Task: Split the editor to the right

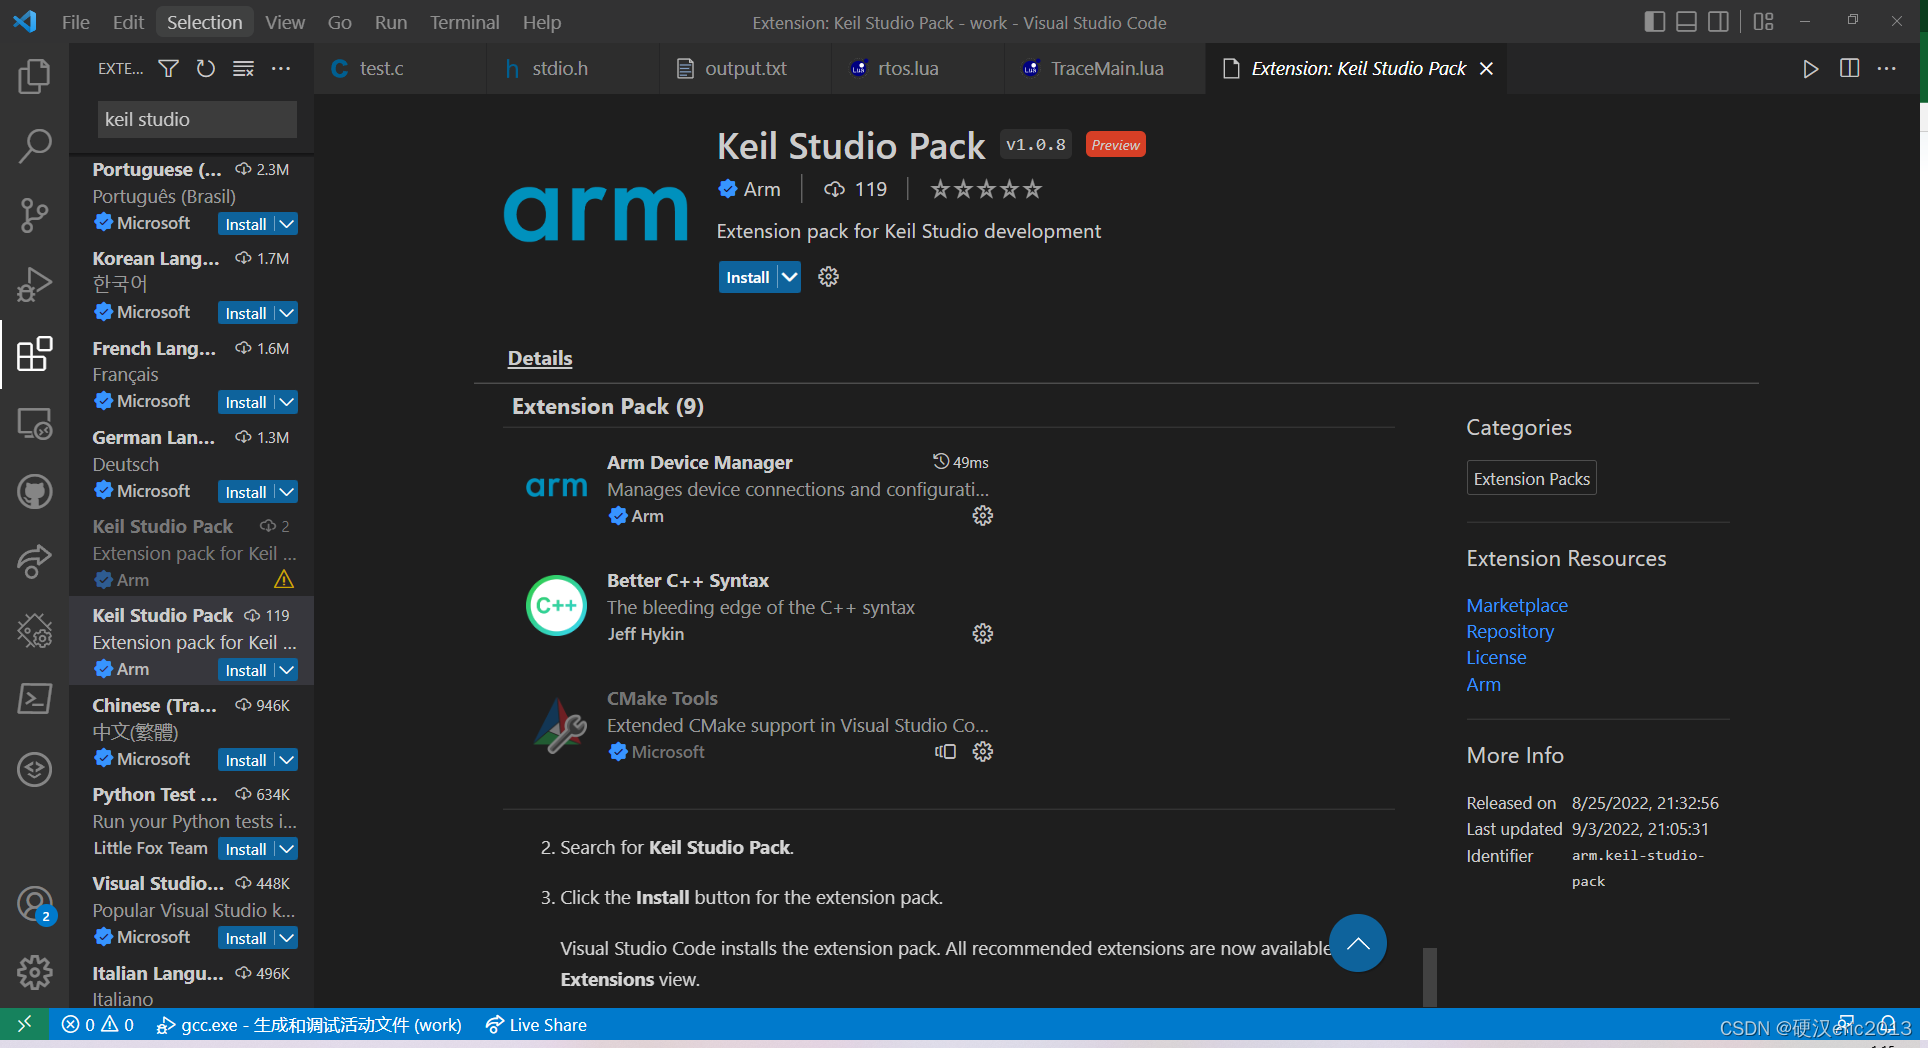Action: pyautogui.click(x=1849, y=68)
